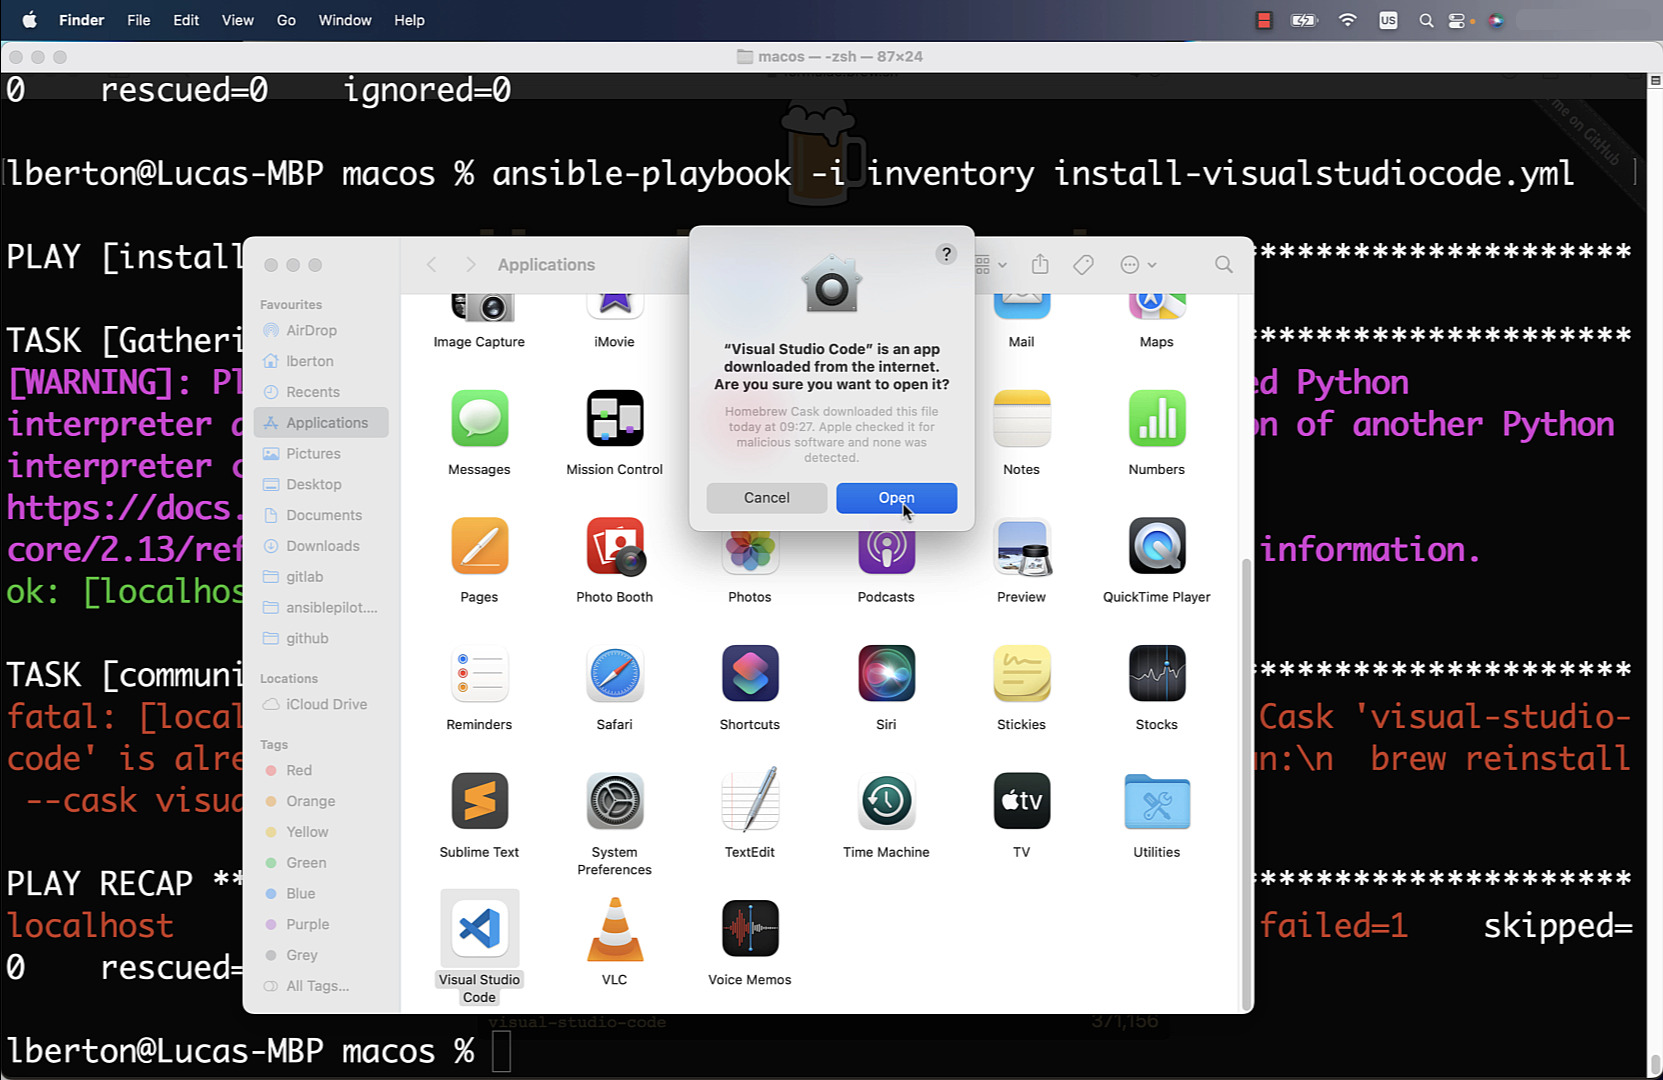Viewport: 1663px width, 1080px height.
Task: Select the Red tag in the sidebar
Action: (290, 770)
